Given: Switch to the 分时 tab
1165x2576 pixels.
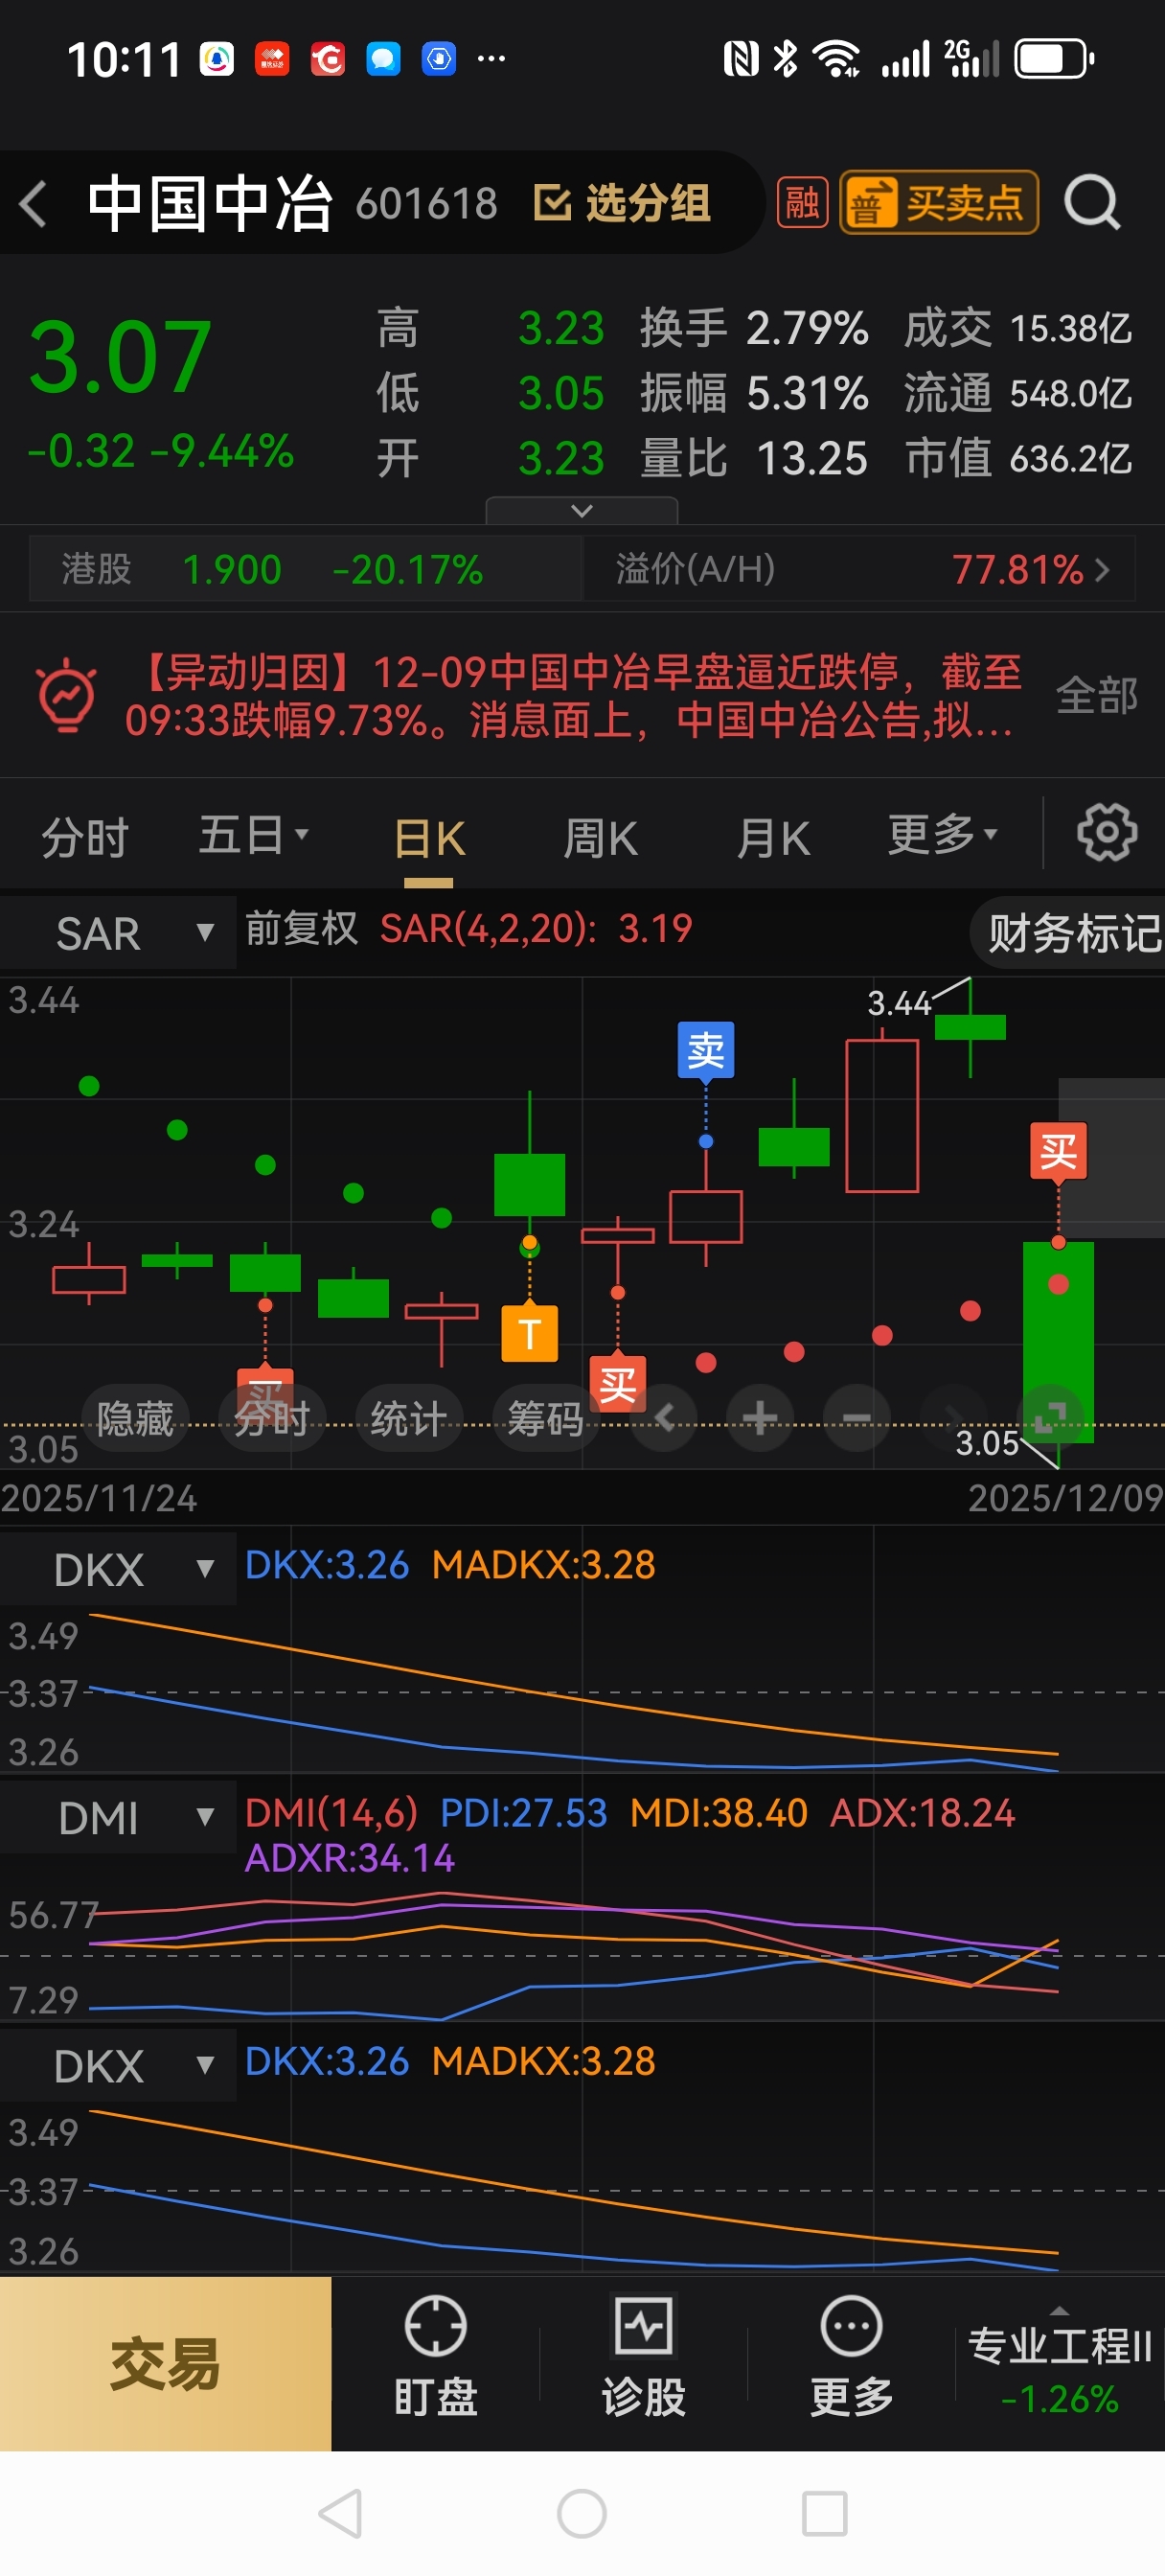Looking at the screenshot, I should 85,837.
